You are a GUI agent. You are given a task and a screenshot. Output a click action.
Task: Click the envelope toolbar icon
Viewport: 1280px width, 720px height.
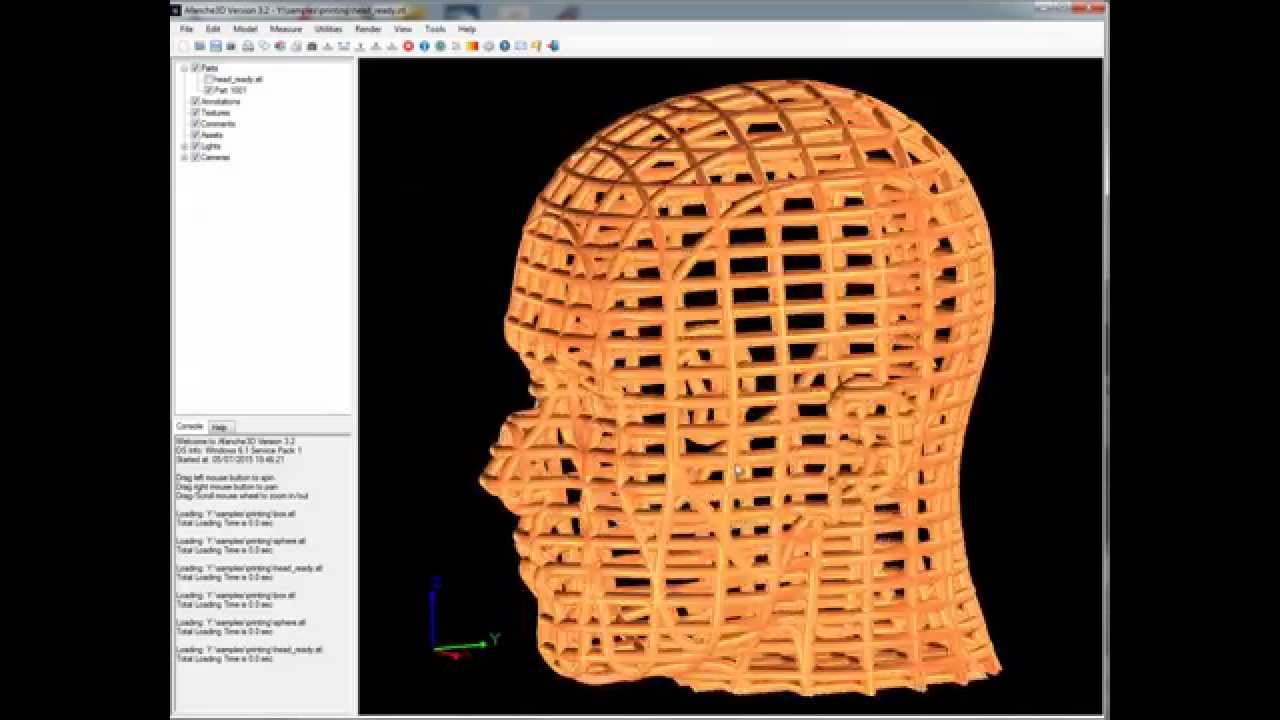[x=521, y=46]
